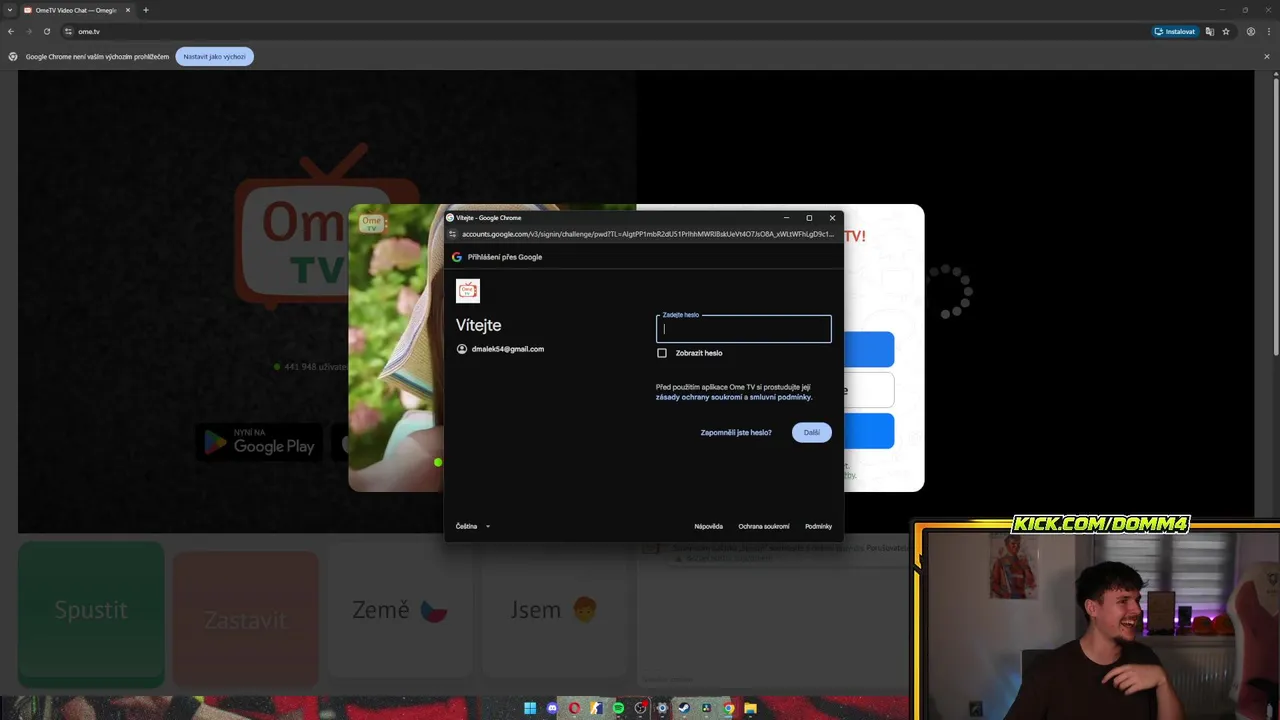Open the settings gear app in the taskbar

[662, 708]
